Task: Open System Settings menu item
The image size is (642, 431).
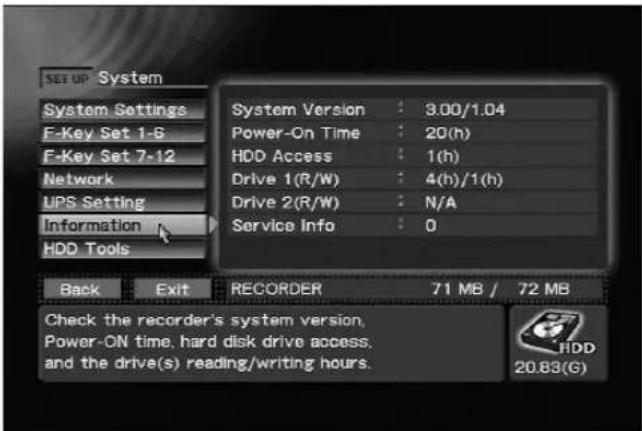Action: 122,110
